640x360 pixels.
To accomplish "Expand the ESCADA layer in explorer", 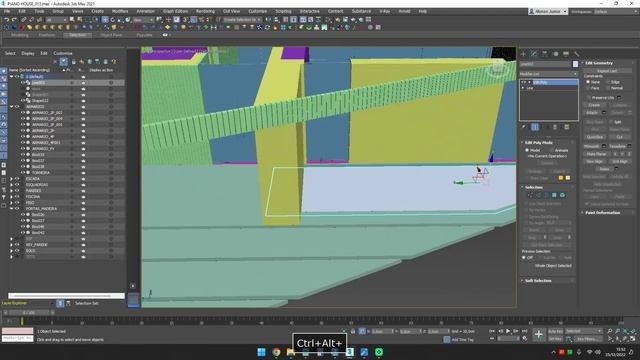I will click(x=11, y=179).
